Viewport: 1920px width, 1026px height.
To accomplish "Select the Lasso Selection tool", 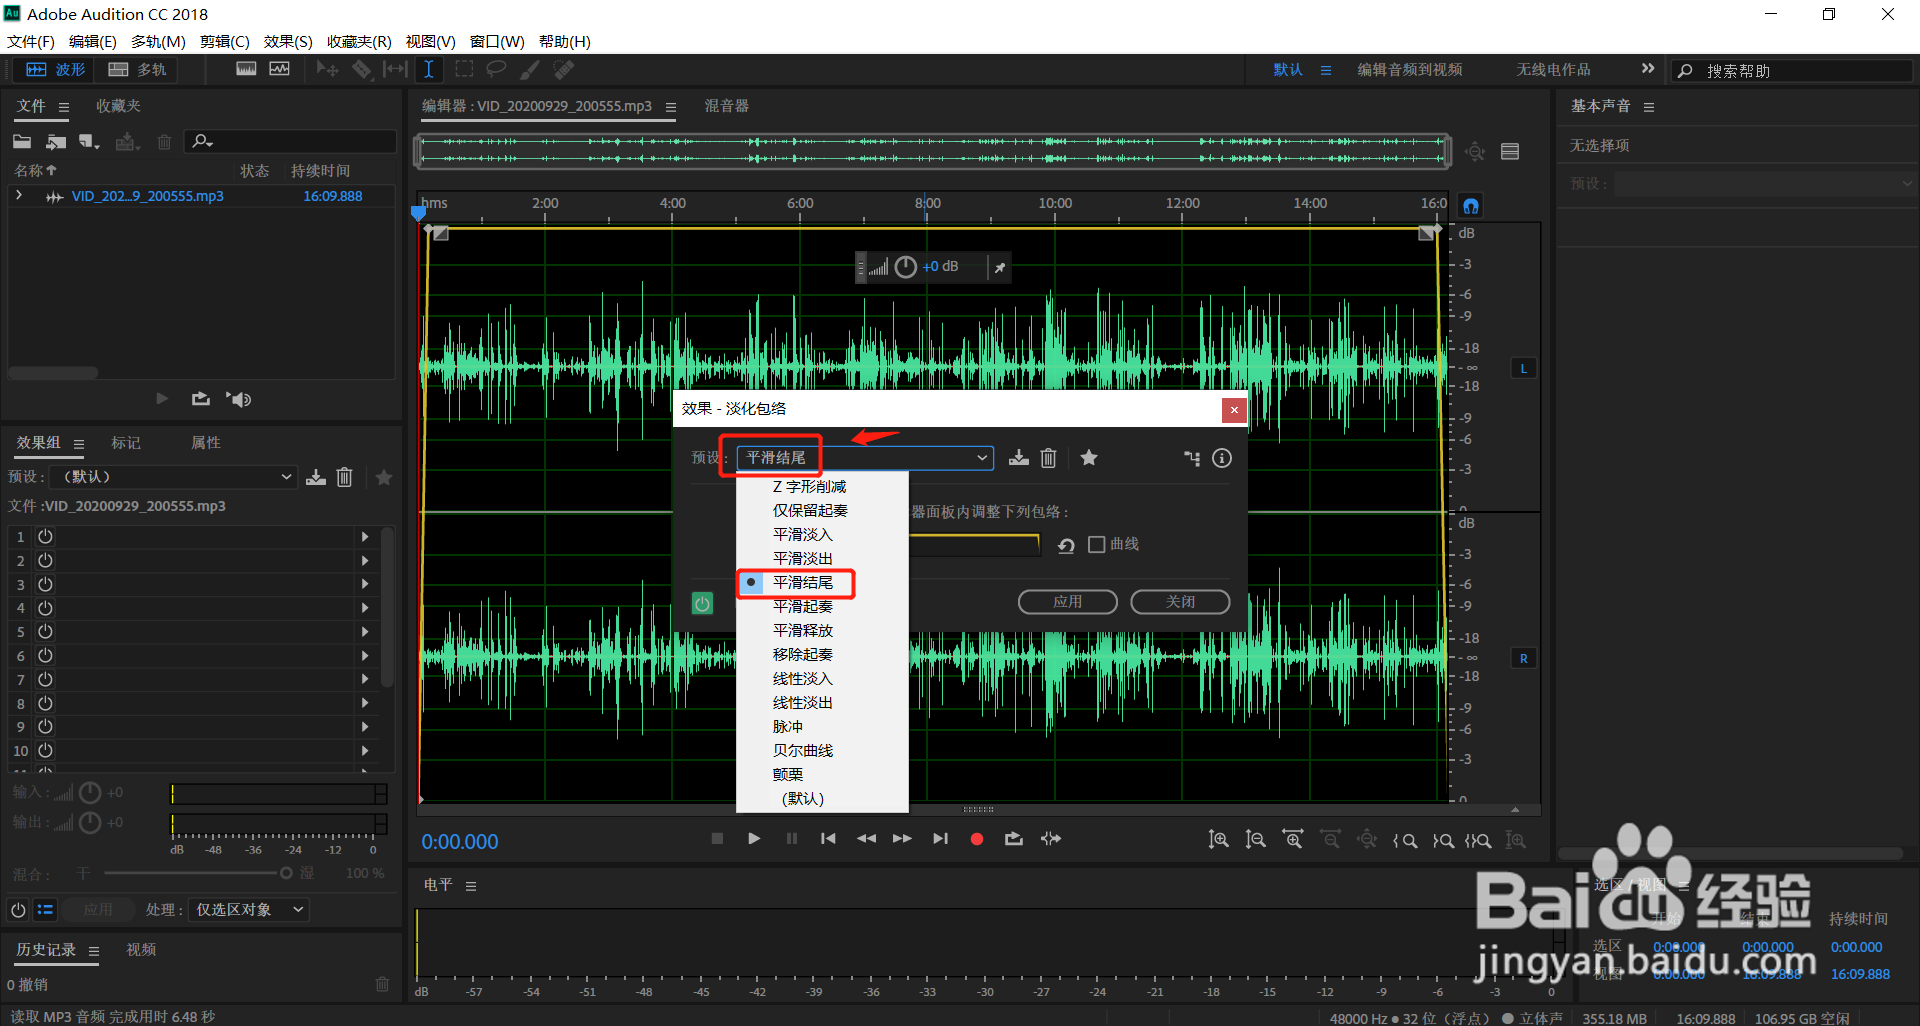I will coord(496,69).
